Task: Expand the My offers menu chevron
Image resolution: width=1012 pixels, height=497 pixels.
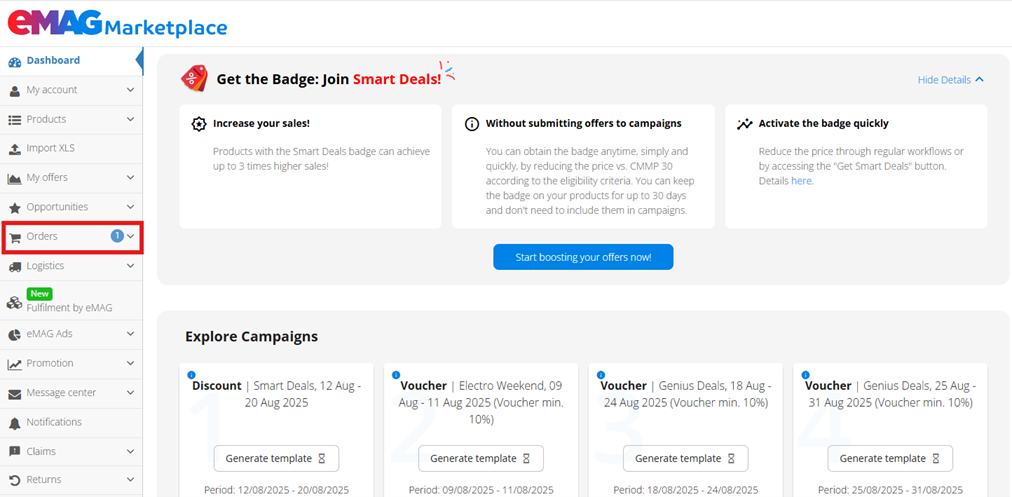Action: pos(130,178)
